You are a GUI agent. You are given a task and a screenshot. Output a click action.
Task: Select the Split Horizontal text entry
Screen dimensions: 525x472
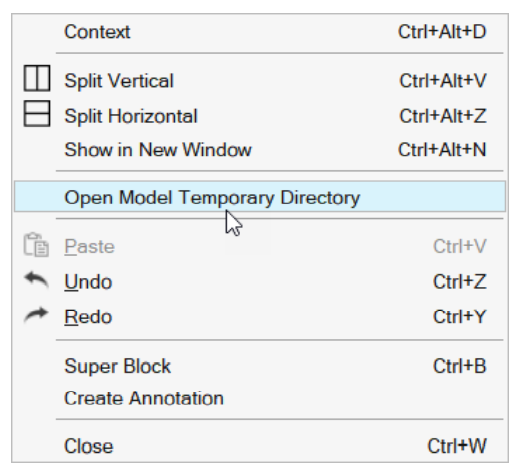(x=131, y=116)
